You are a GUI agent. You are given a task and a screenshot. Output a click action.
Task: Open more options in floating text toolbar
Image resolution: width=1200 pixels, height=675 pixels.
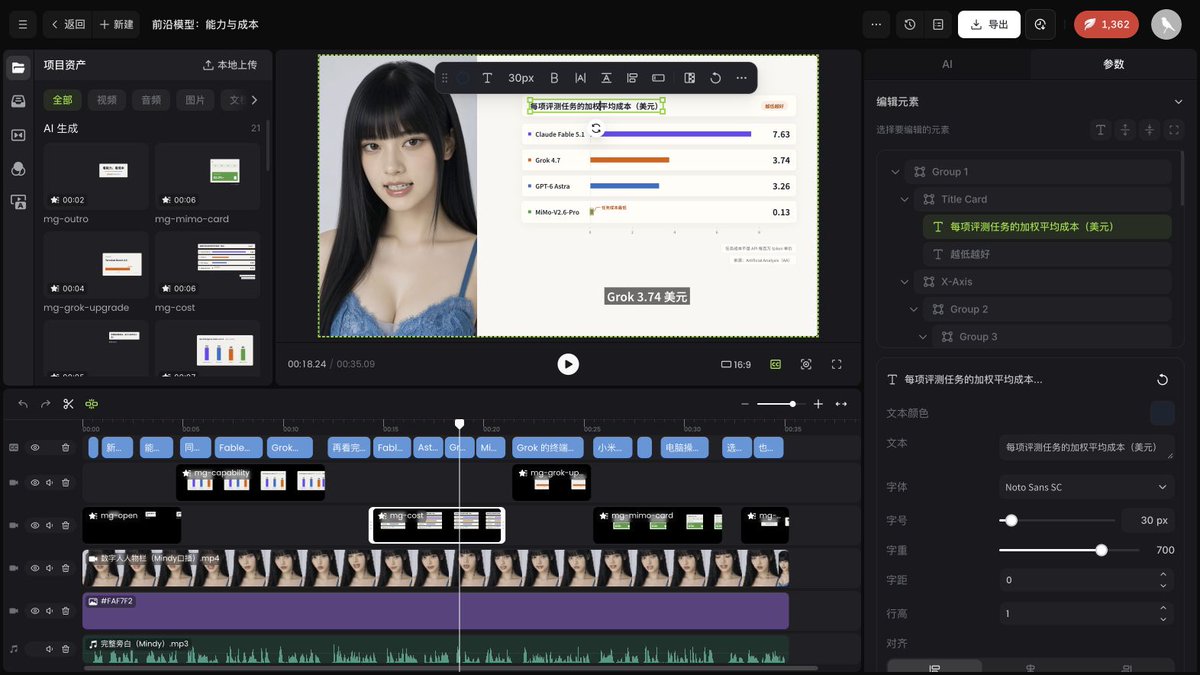pos(741,78)
